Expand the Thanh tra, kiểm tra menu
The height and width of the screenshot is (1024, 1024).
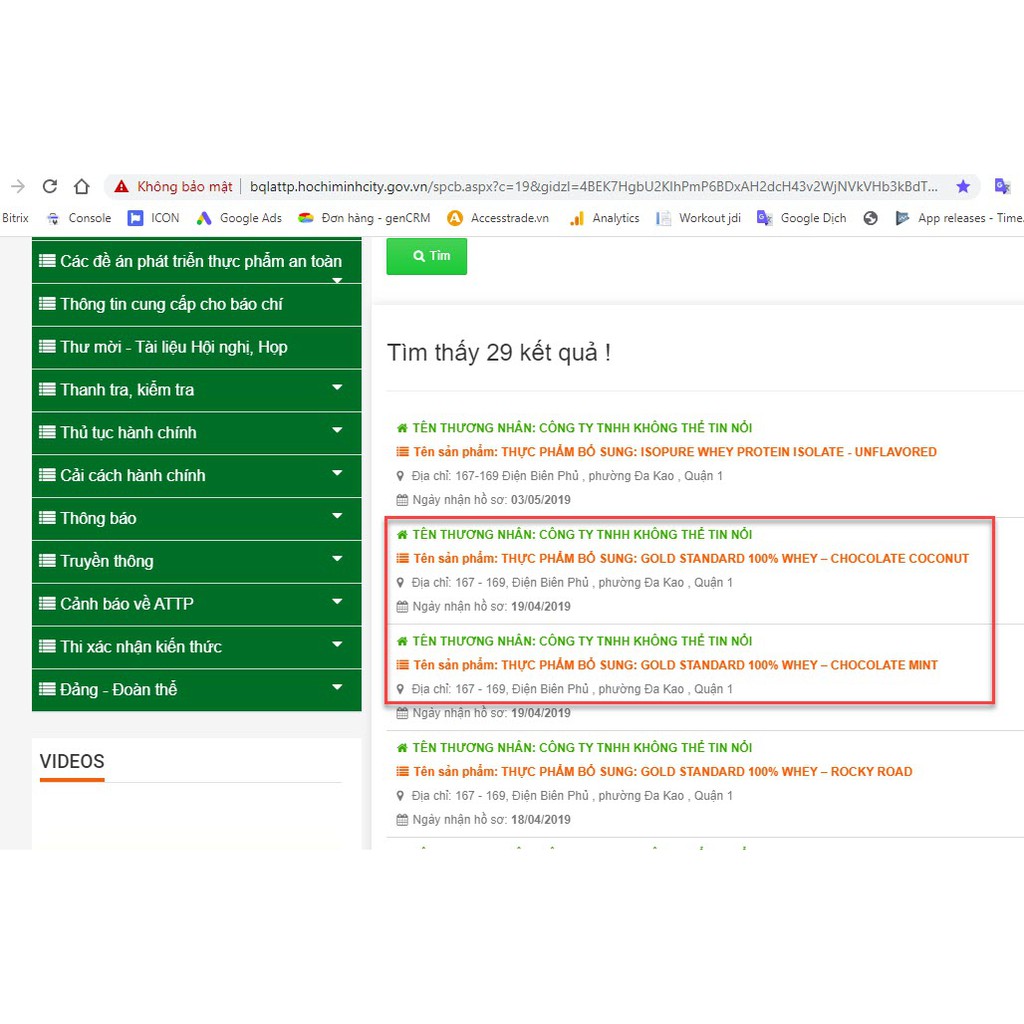point(337,388)
